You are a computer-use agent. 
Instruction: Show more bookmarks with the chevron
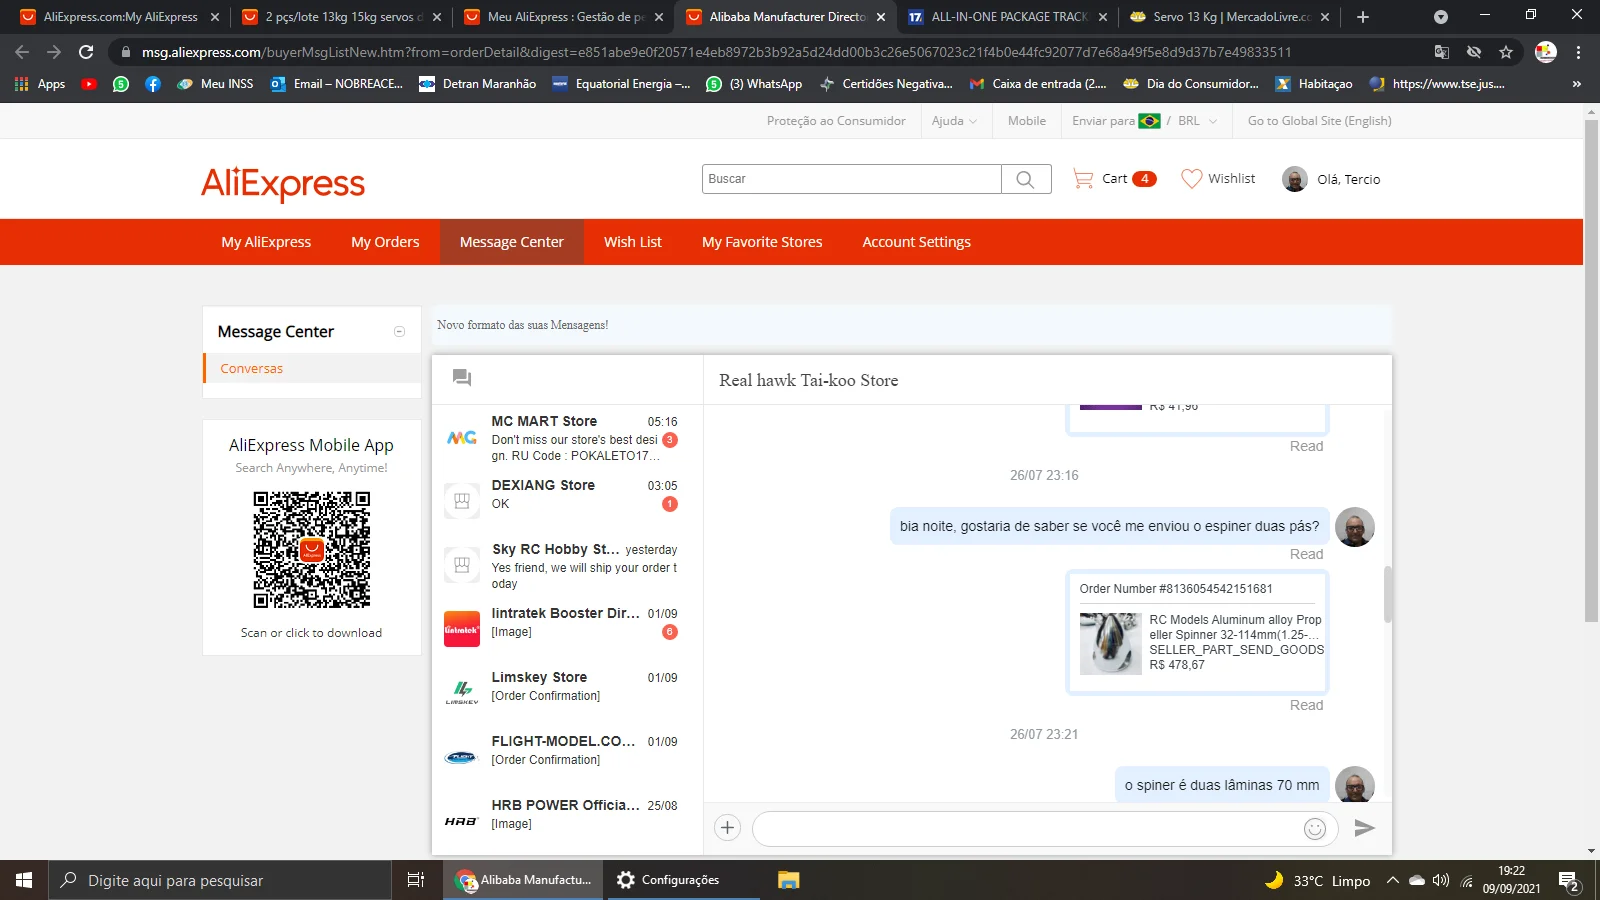[x=1576, y=84]
